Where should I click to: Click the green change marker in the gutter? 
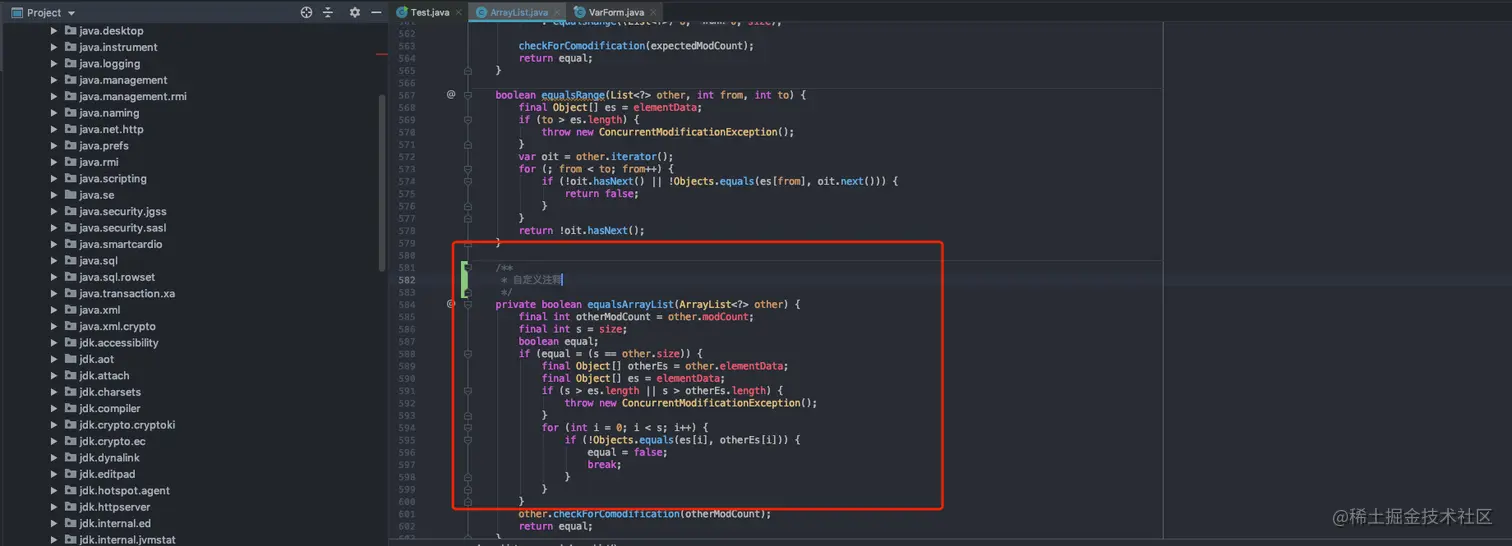[x=465, y=280]
